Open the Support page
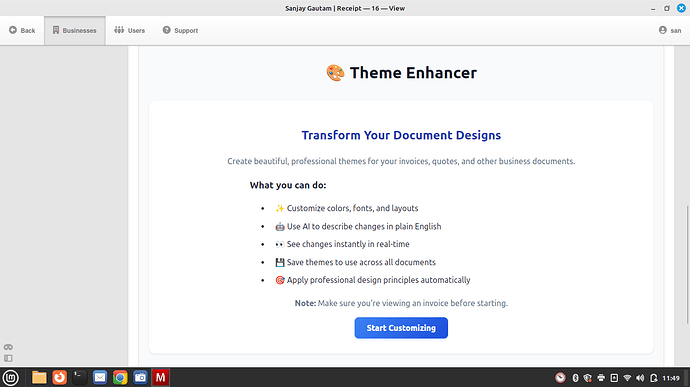The height and width of the screenshot is (387, 690). click(180, 30)
